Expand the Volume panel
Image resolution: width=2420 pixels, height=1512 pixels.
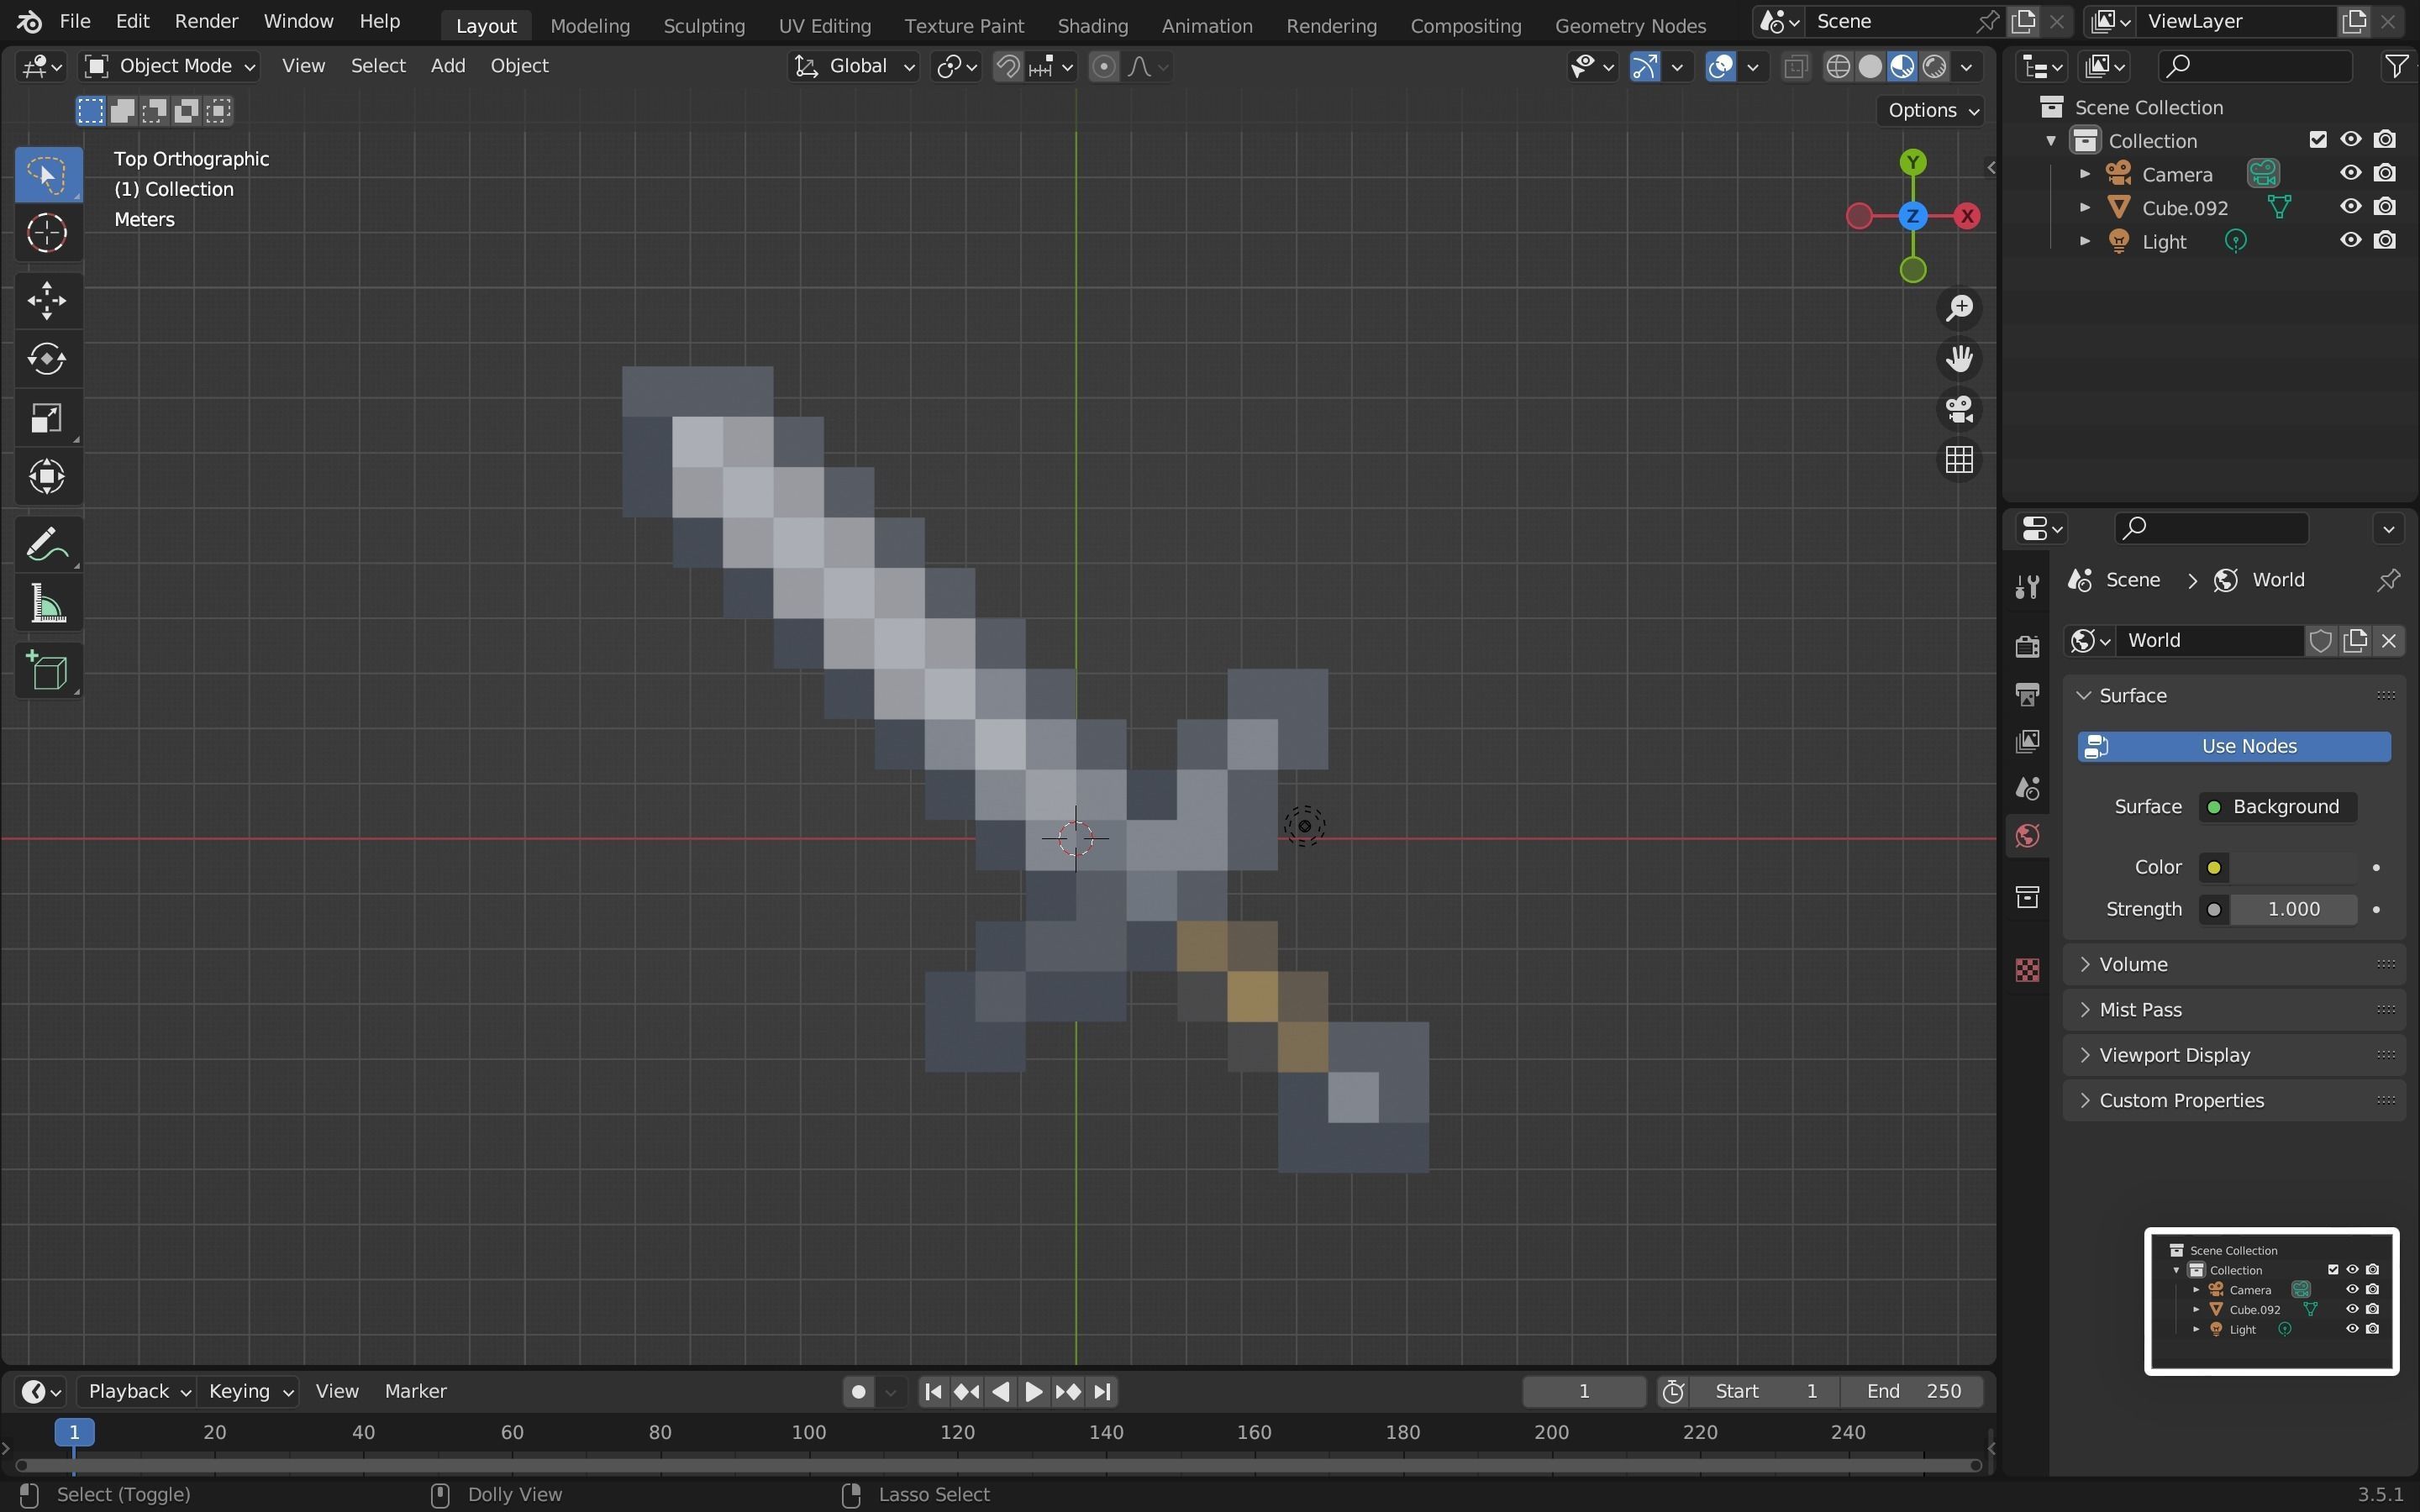[2234, 964]
